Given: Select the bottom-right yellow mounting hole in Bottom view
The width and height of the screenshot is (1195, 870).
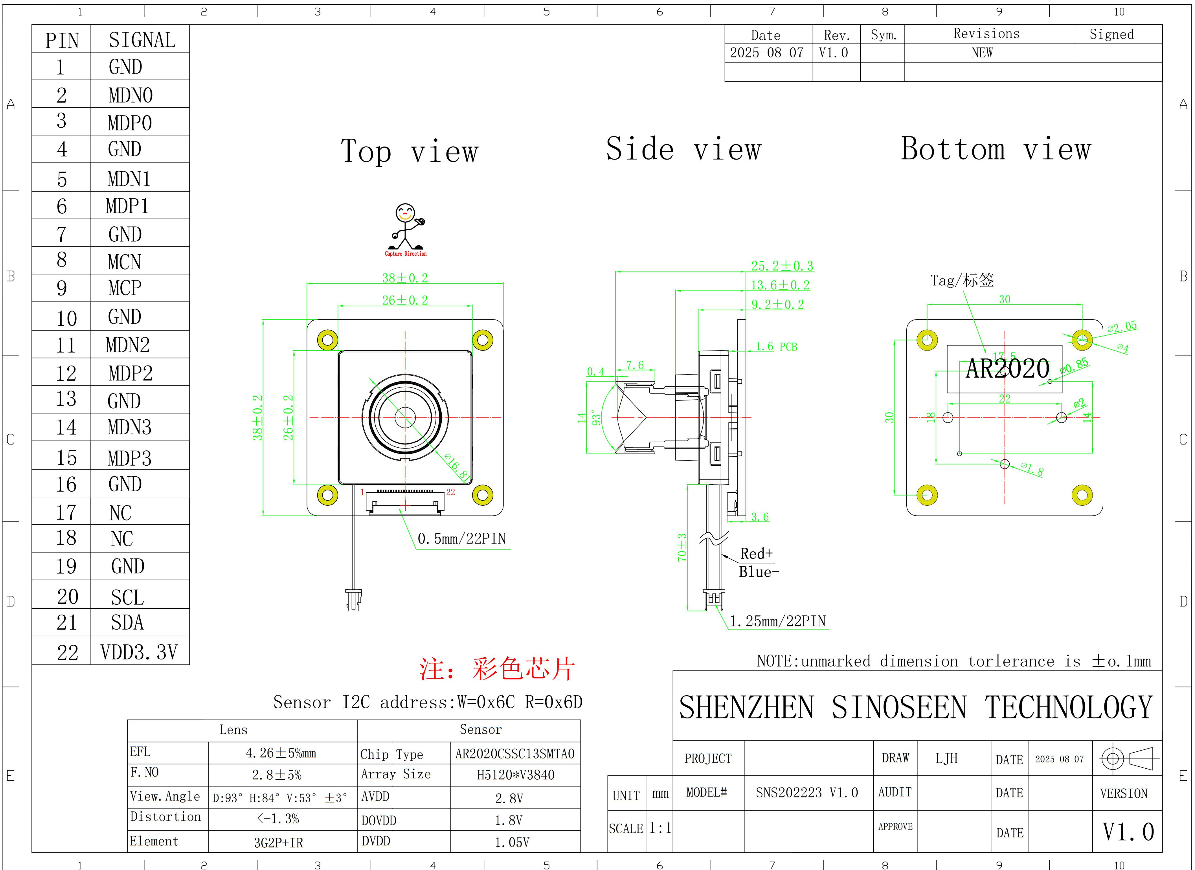Looking at the screenshot, I should (x=1081, y=495).
